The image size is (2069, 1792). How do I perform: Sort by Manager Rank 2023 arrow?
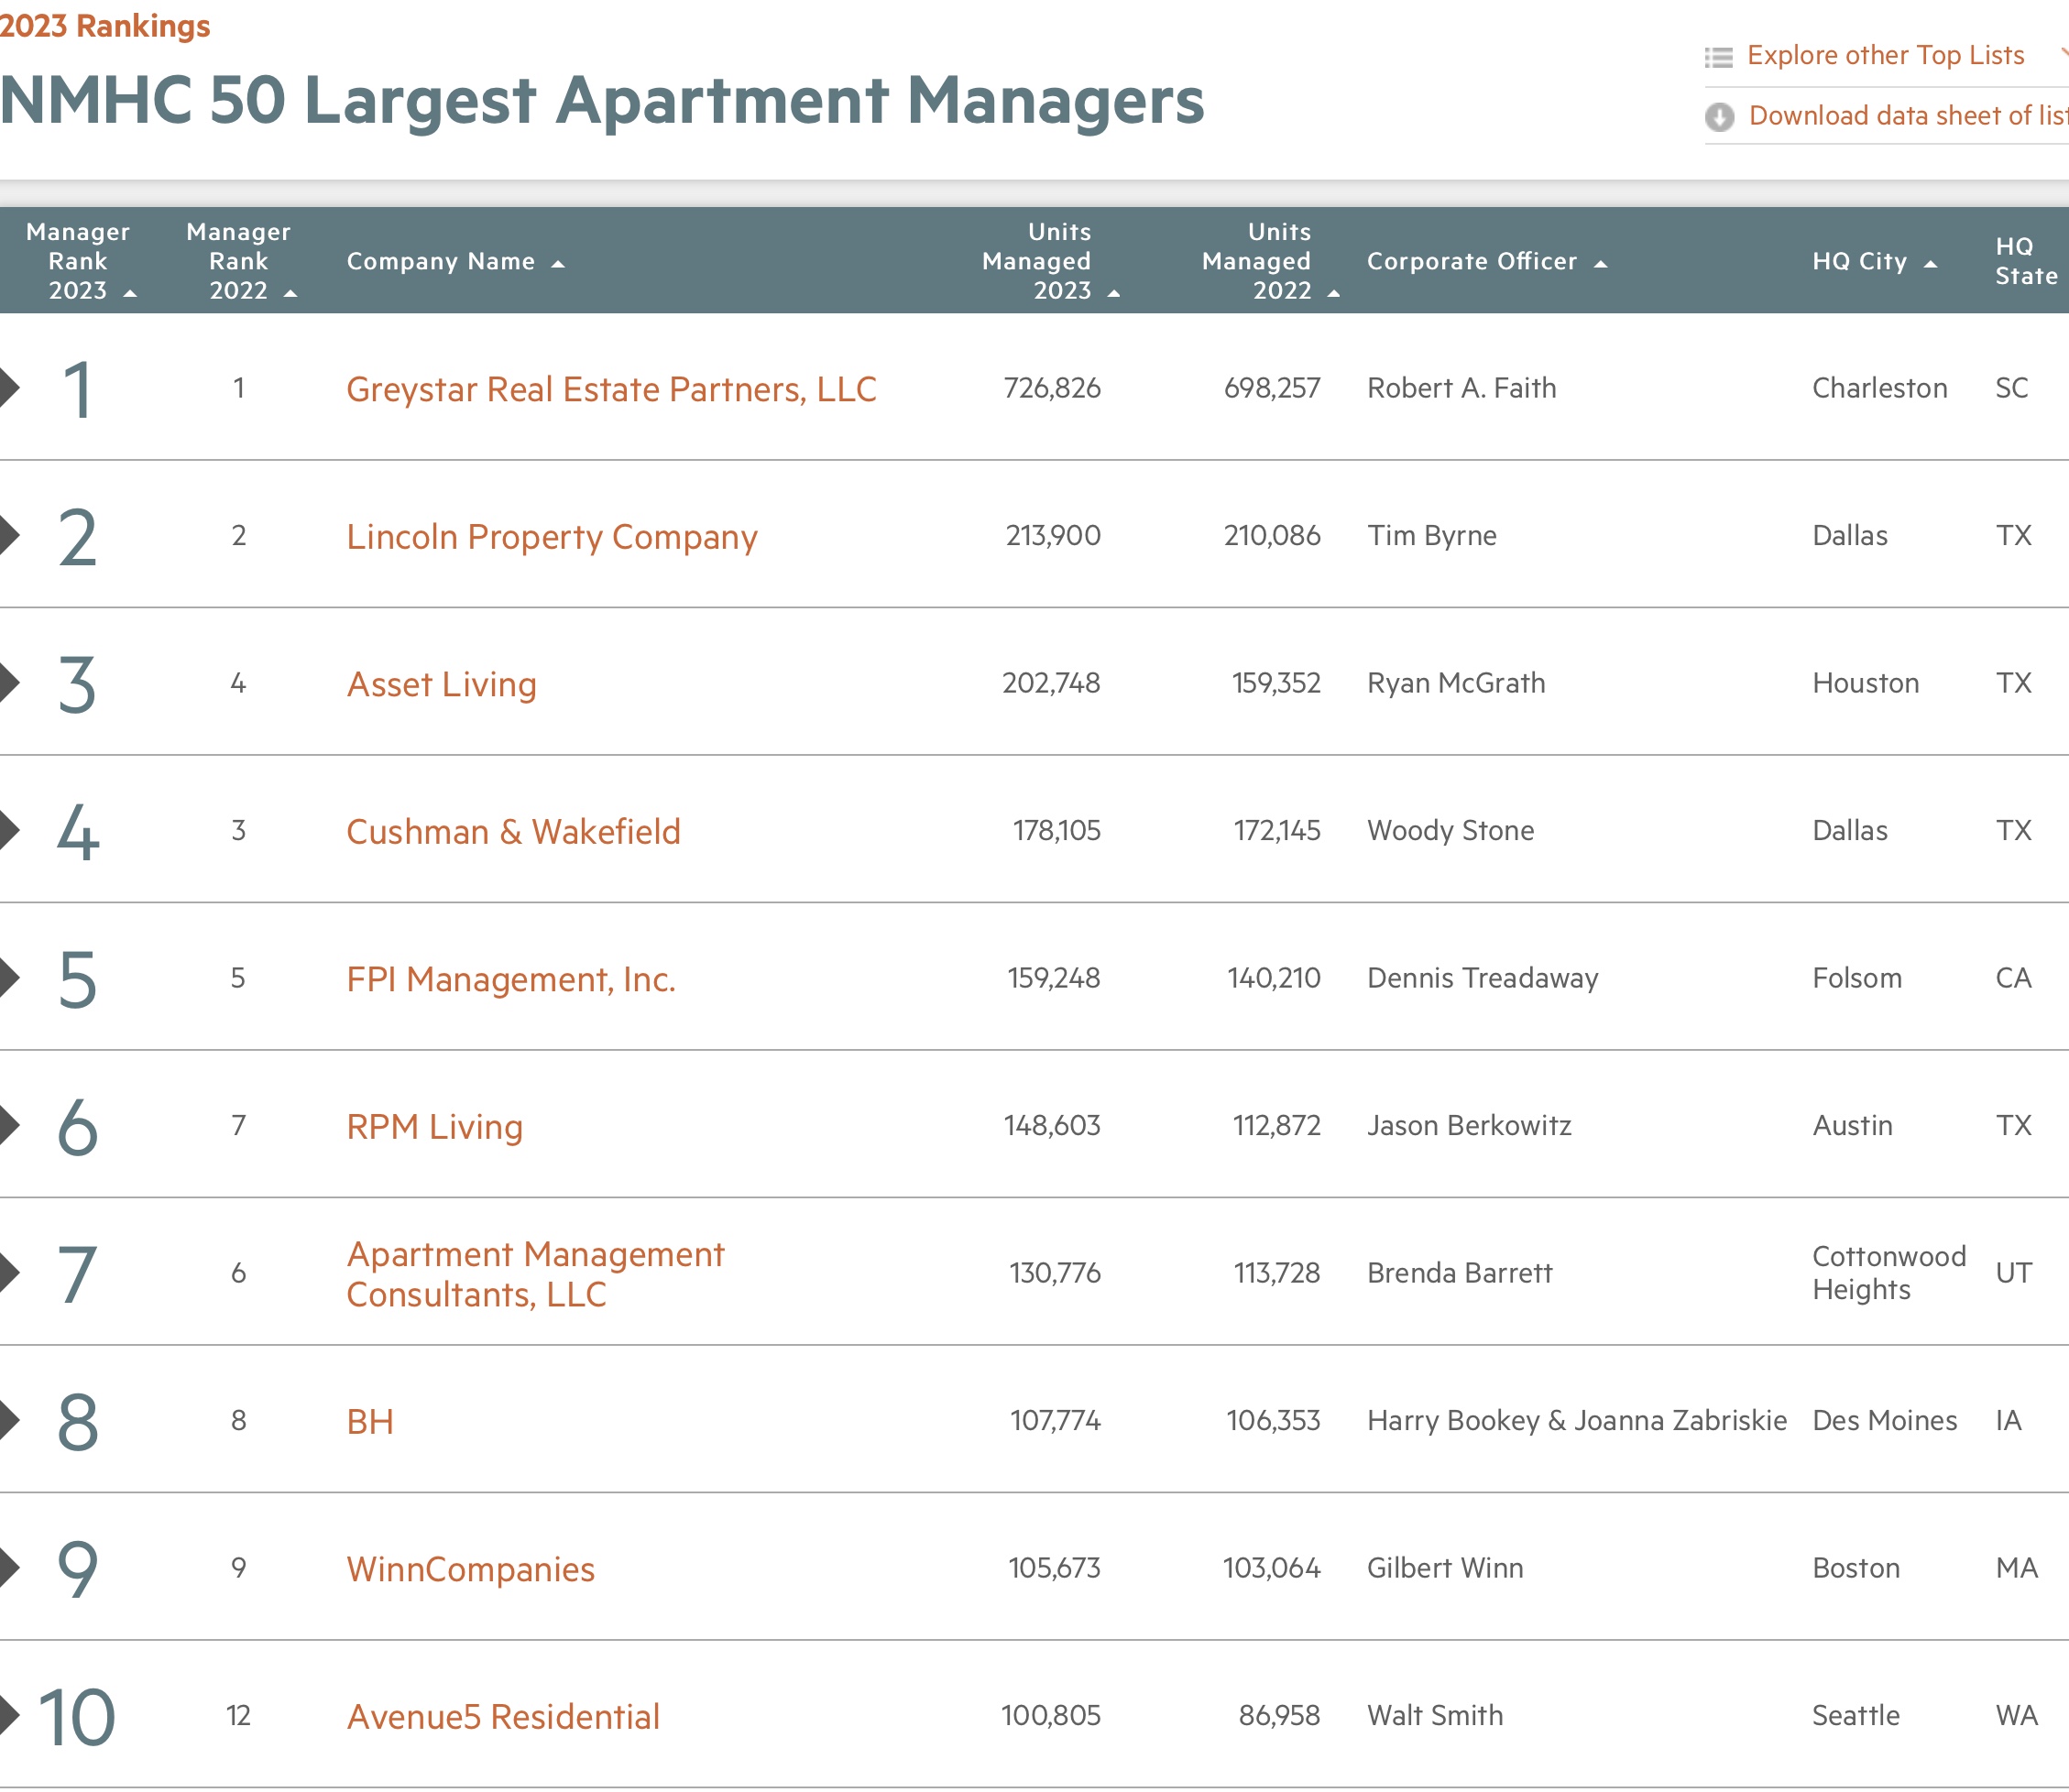click(x=130, y=294)
